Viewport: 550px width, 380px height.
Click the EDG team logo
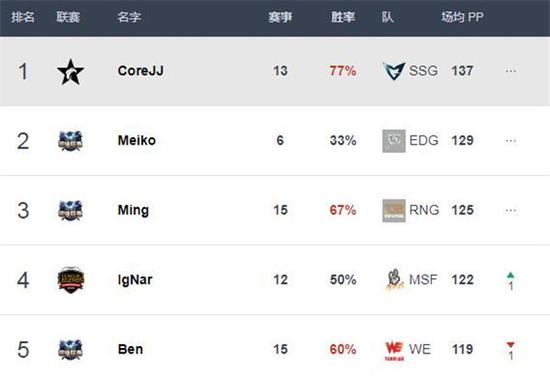pyautogui.click(x=394, y=141)
